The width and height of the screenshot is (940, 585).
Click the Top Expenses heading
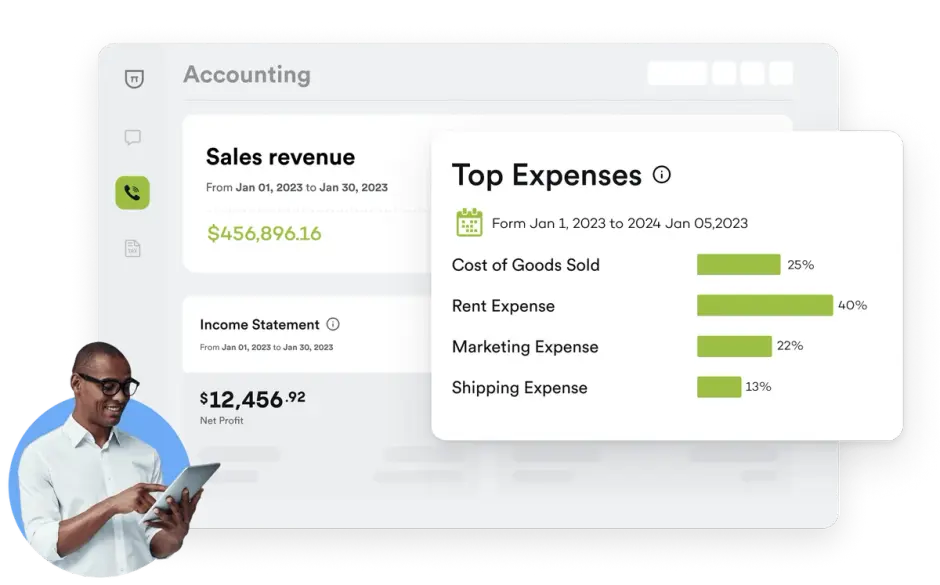(547, 175)
